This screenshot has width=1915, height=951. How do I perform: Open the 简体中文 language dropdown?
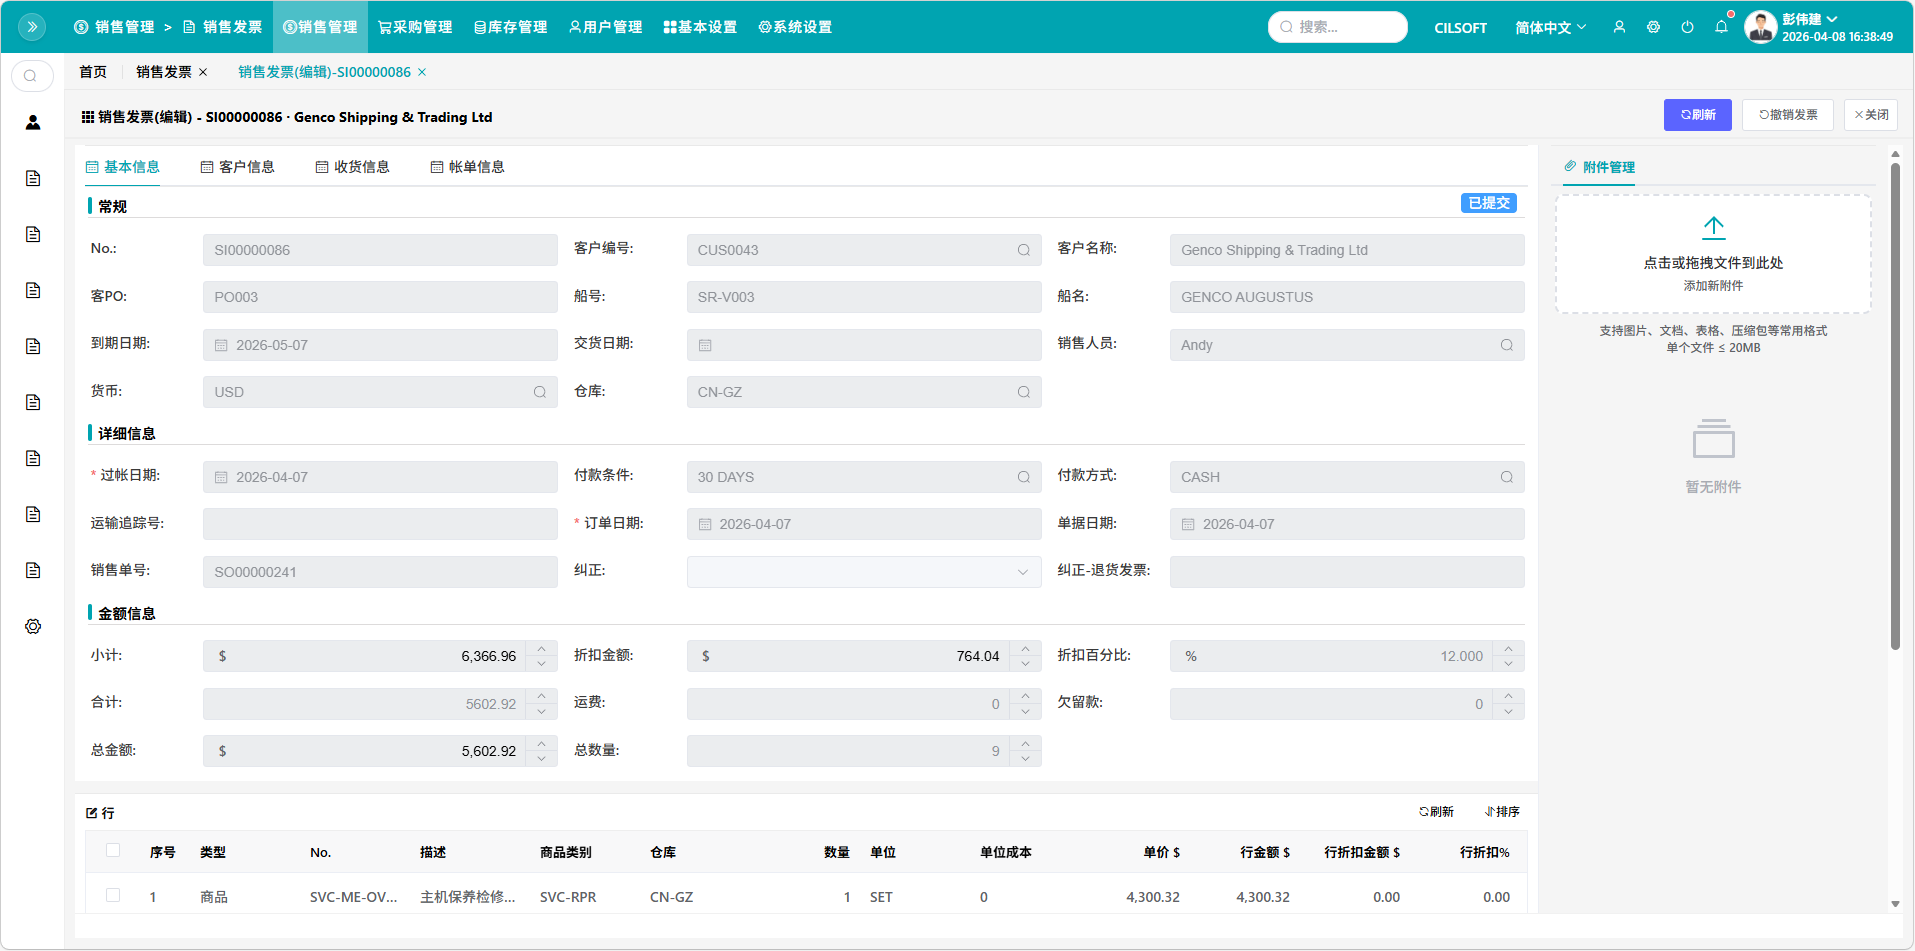[x=1550, y=27]
